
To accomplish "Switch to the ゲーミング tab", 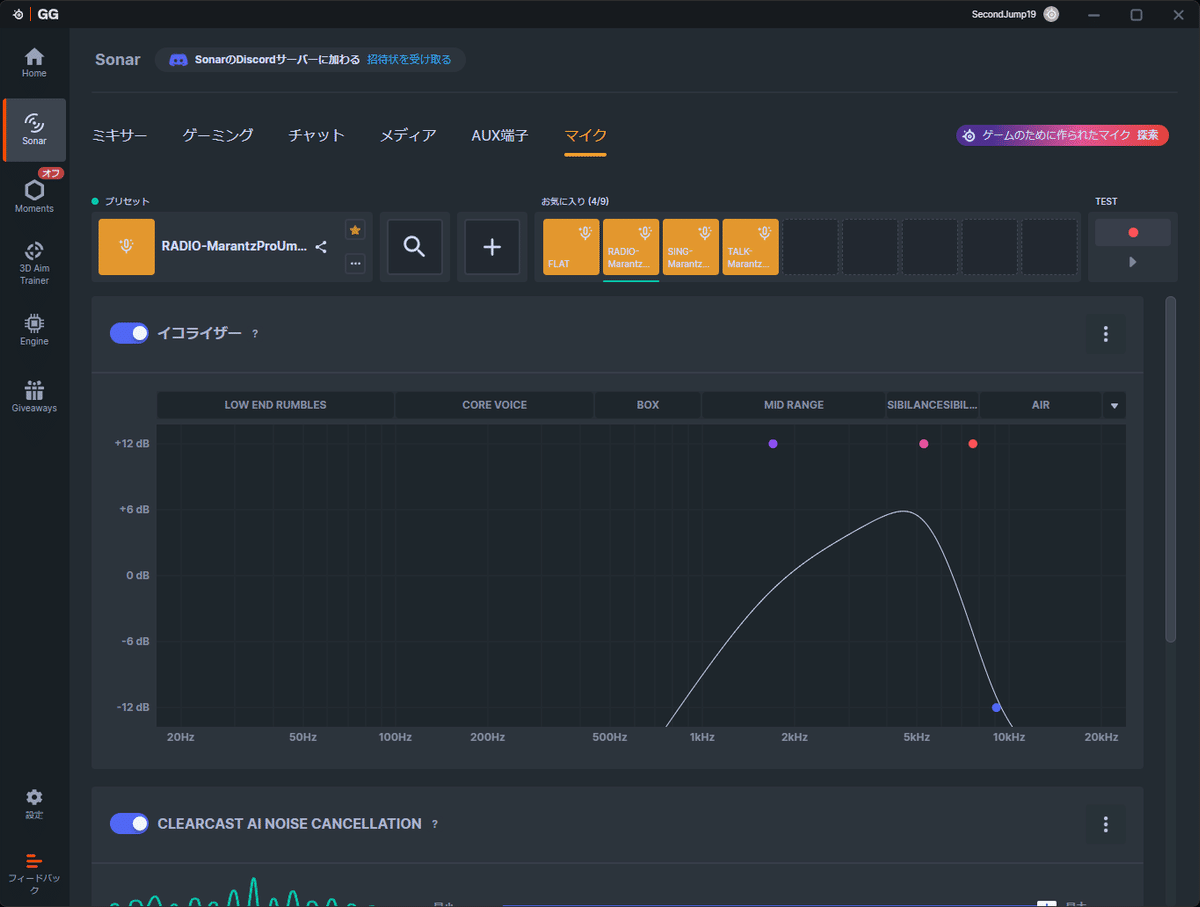I will point(218,136).
